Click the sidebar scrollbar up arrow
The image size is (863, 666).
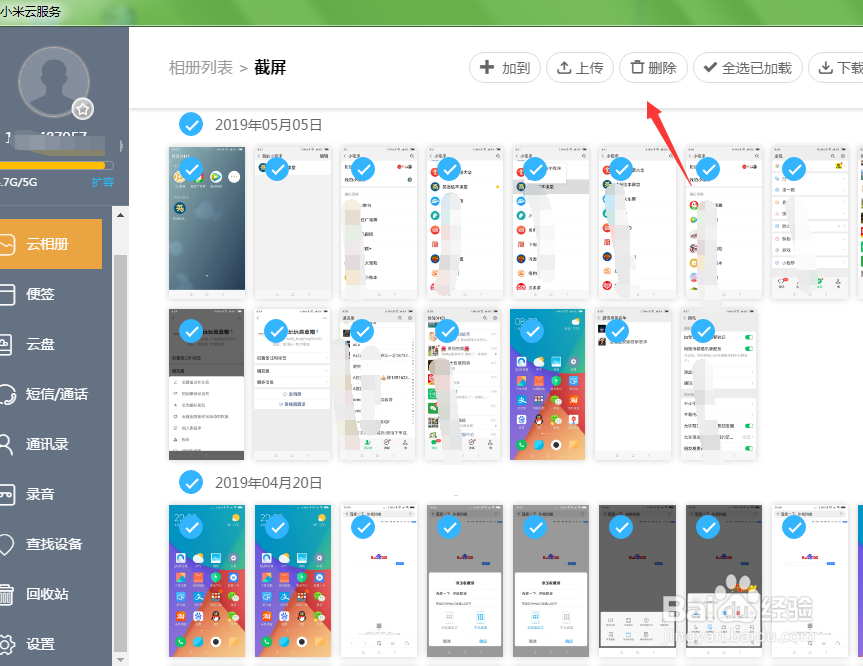click(x=121, y=215)
